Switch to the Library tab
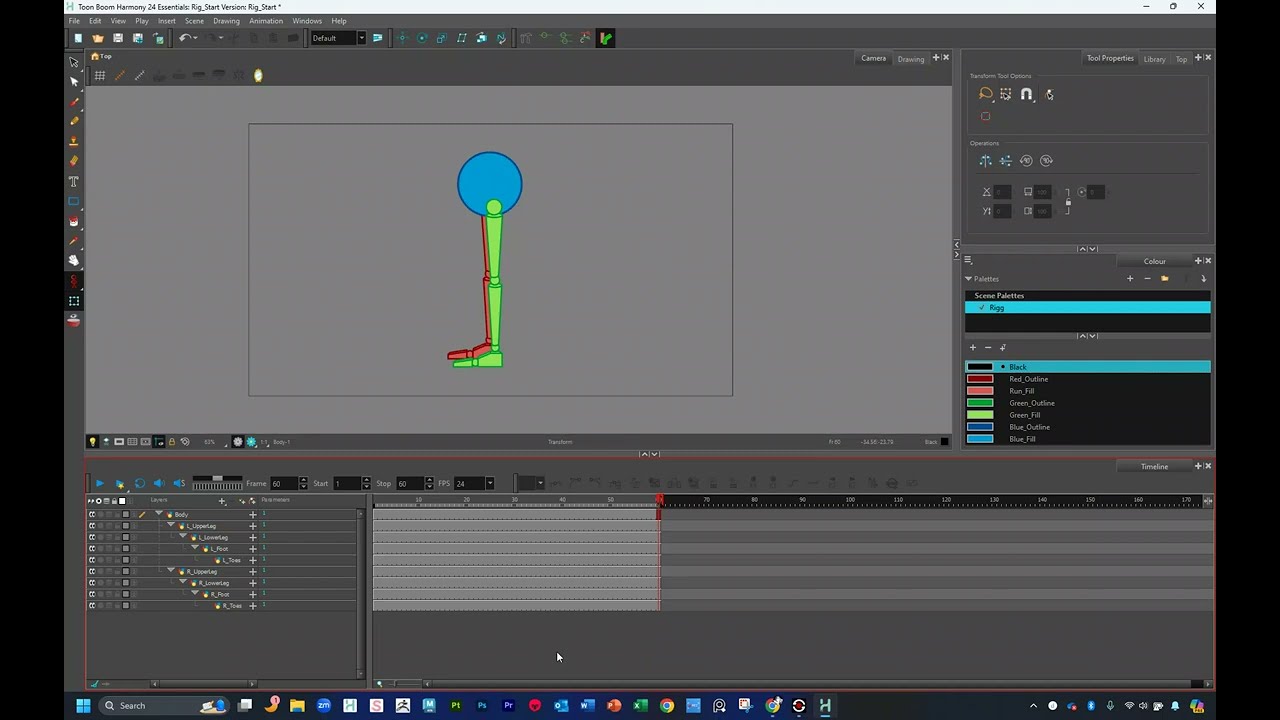 [1154, 59]
